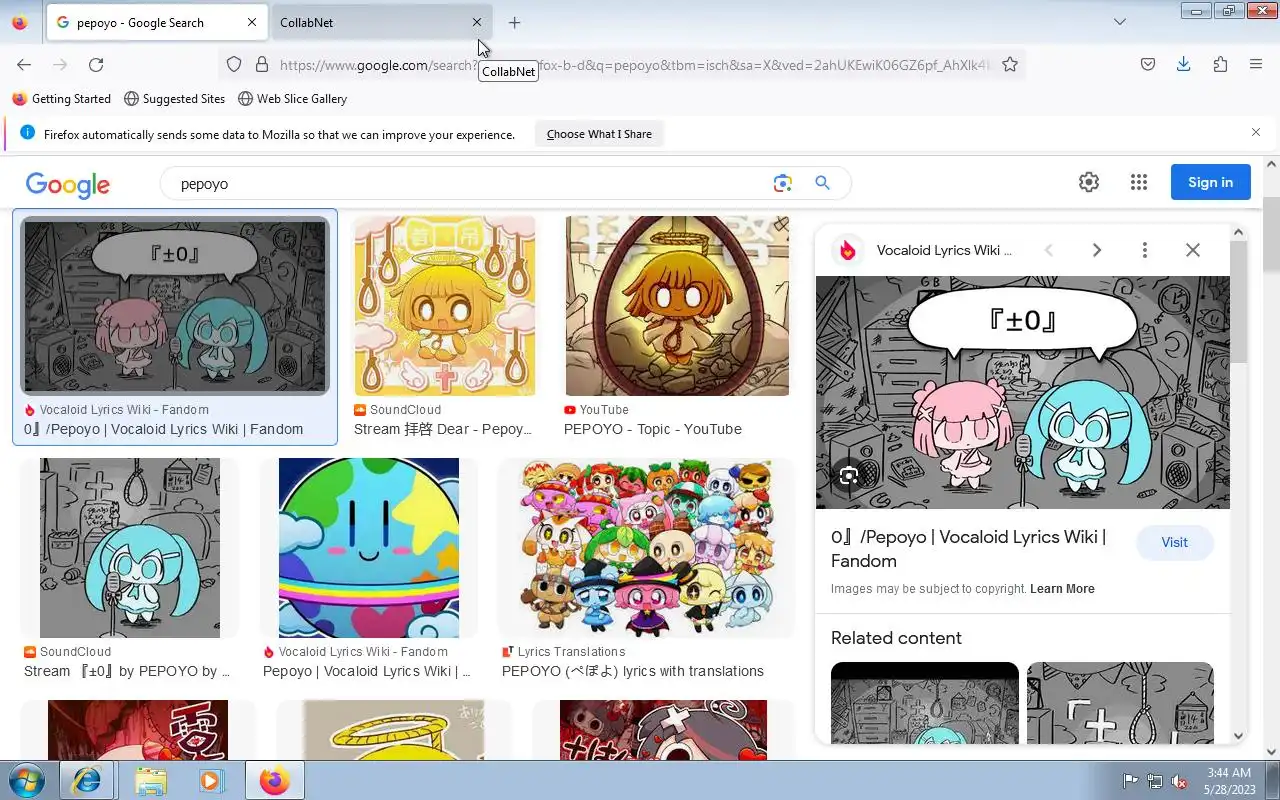Dismiss the Firefox data notification bar
This screenshot has width=1280, height=800.
(x=1256, y=132)
